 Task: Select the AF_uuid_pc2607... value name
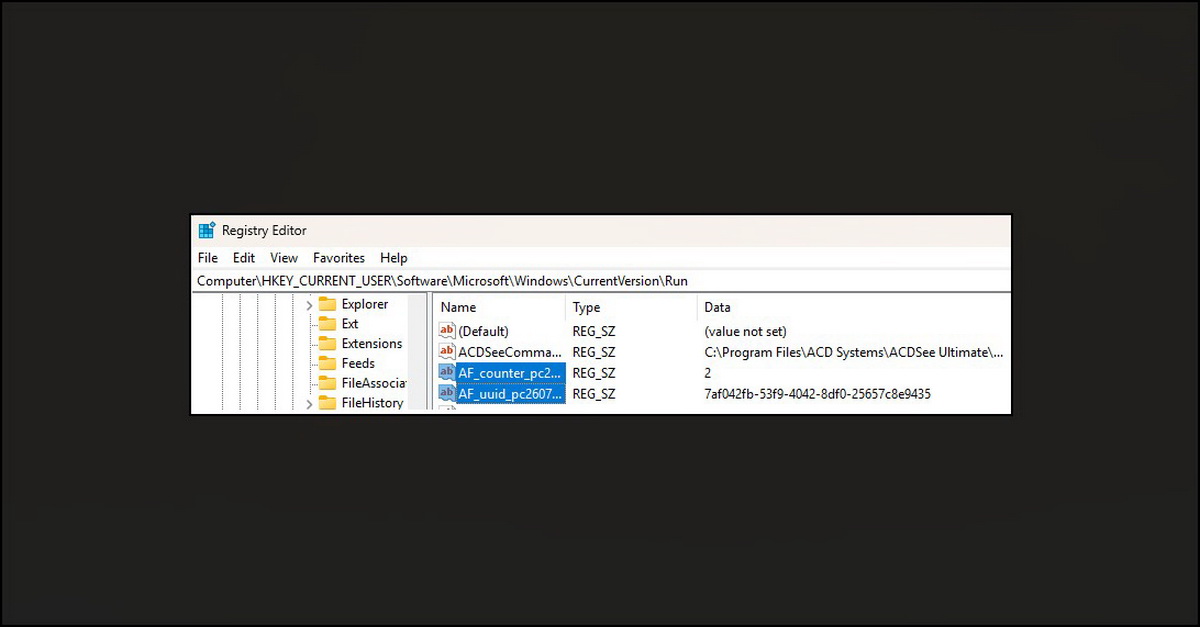coord(510,394)
